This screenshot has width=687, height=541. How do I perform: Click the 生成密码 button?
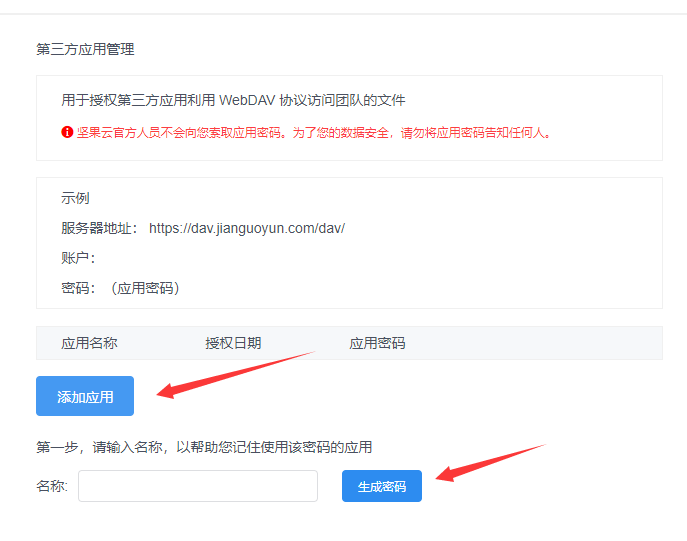pyautogui.click(x=382, y=486)
